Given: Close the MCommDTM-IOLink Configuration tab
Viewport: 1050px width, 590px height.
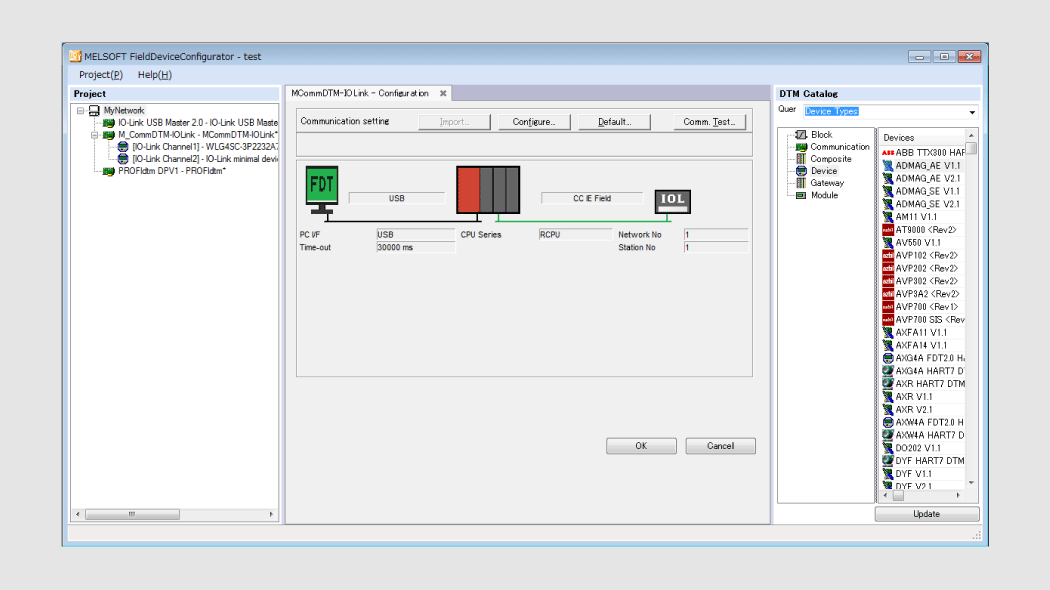Looking at the screenshot, I should click(443, 93).
